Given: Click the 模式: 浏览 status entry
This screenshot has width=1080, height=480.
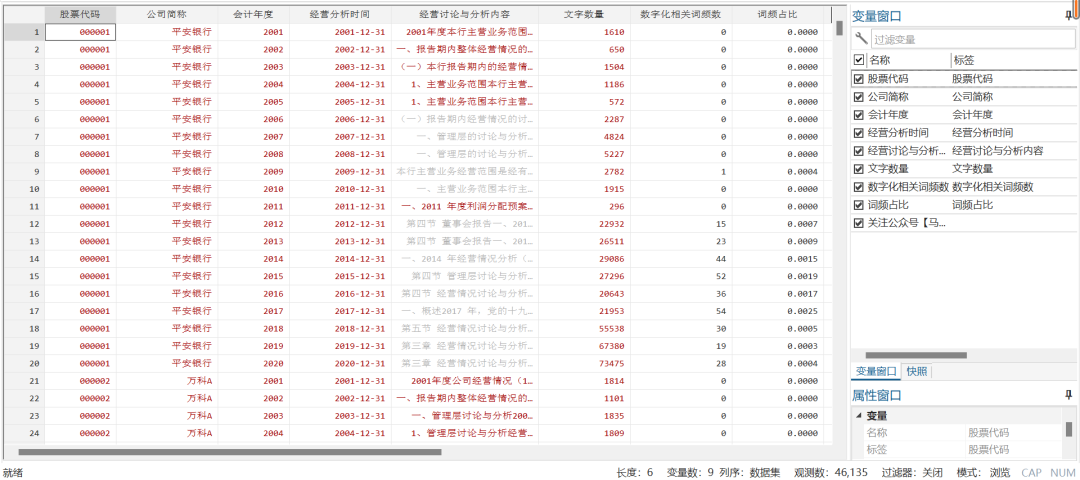Looking at the screenshot, I should click(983, 472).
